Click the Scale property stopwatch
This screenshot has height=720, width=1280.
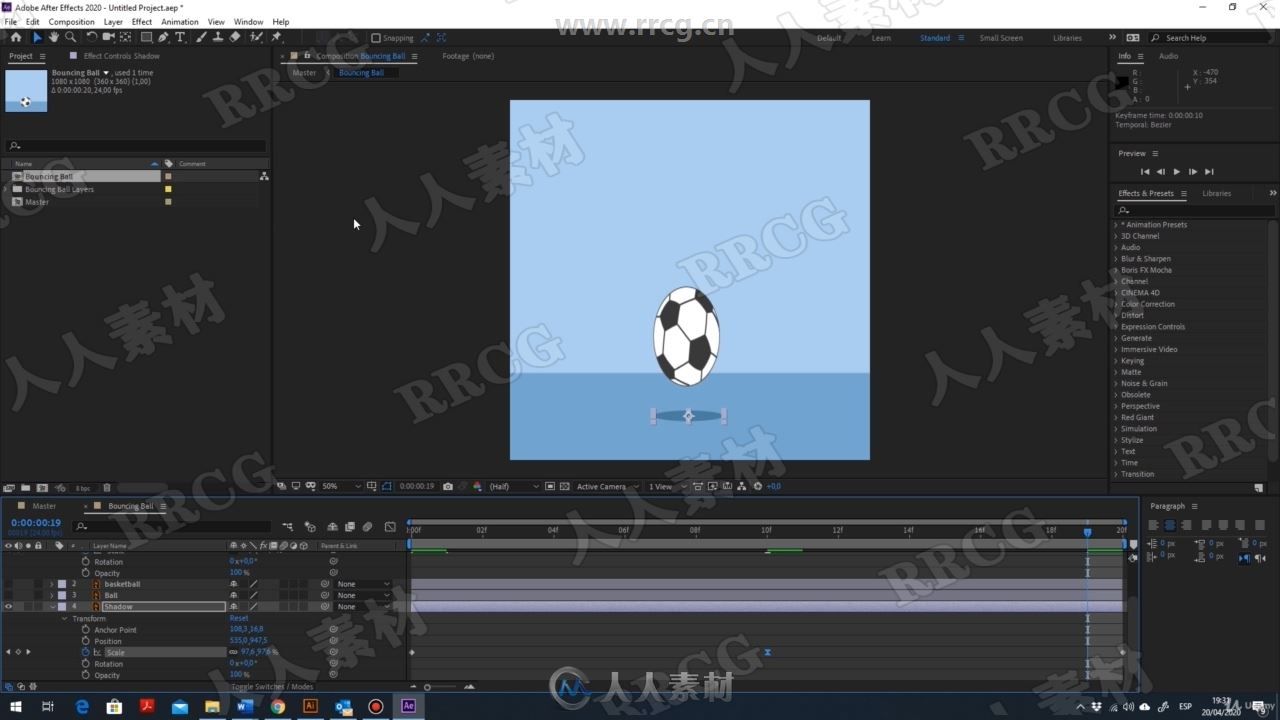click(x=86, y=652)
